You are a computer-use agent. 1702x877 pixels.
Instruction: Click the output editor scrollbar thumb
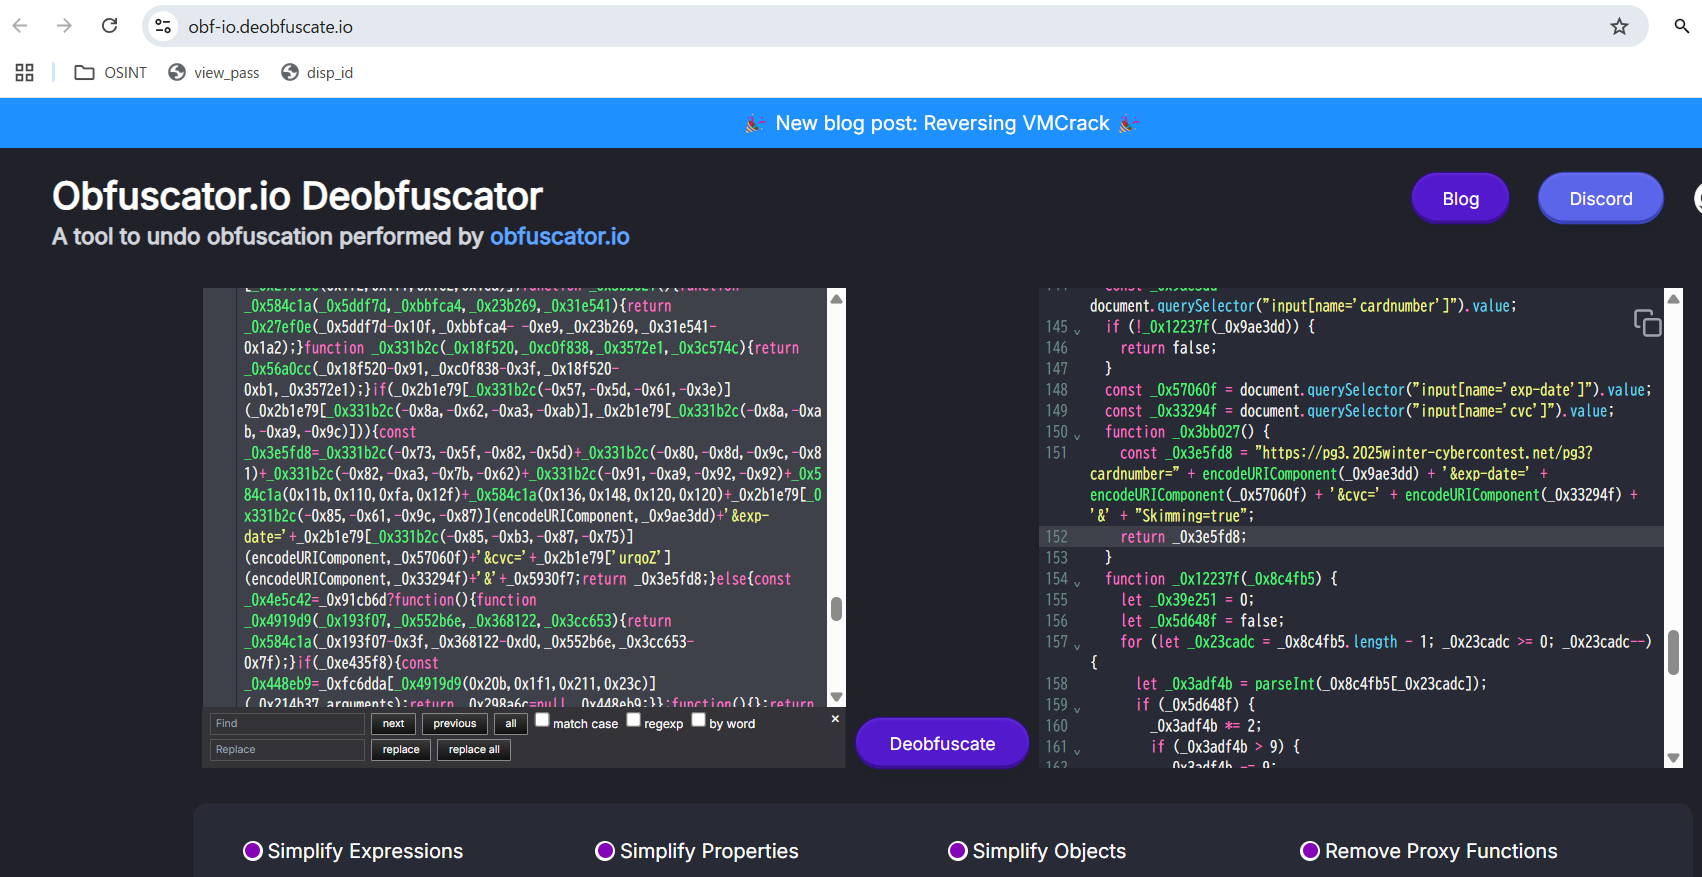pos(1673,653)
